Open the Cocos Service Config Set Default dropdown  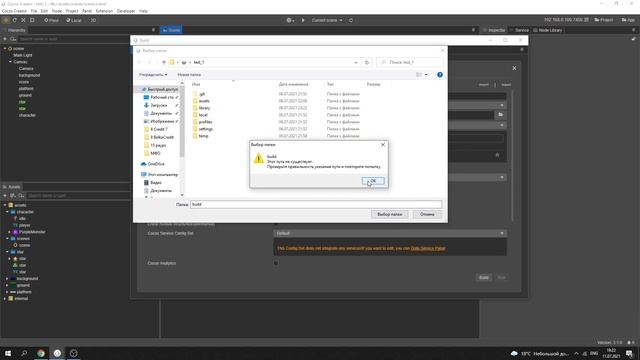[390, 233]
